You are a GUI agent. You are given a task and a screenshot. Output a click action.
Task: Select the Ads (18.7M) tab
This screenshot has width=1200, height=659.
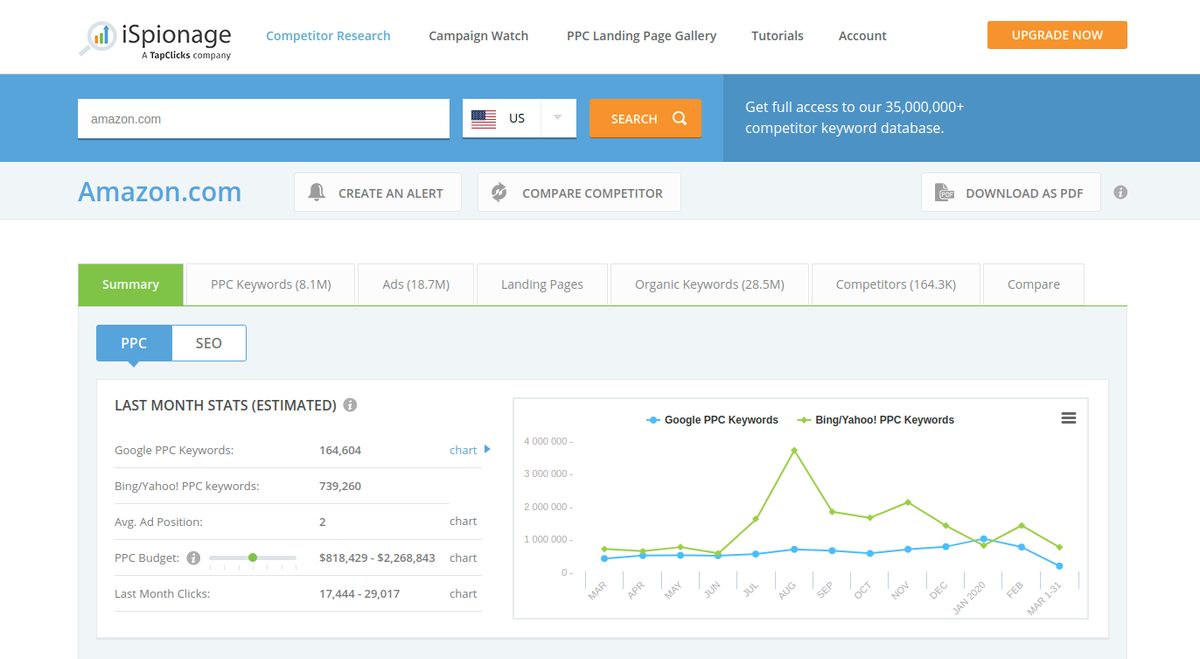416,284
